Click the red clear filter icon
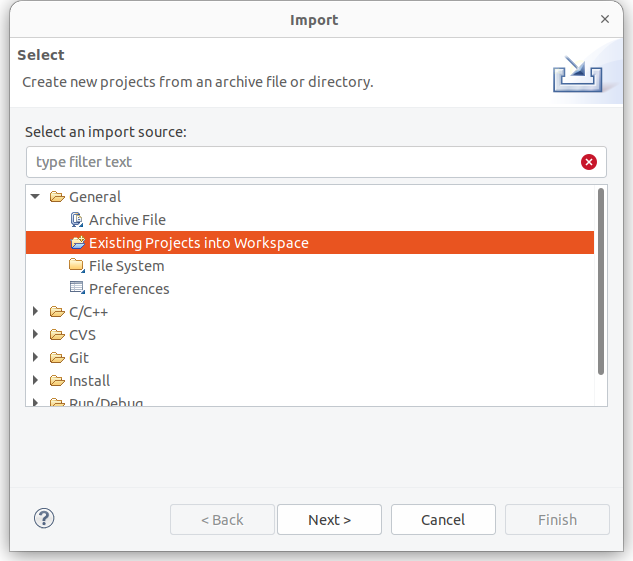 589,162
